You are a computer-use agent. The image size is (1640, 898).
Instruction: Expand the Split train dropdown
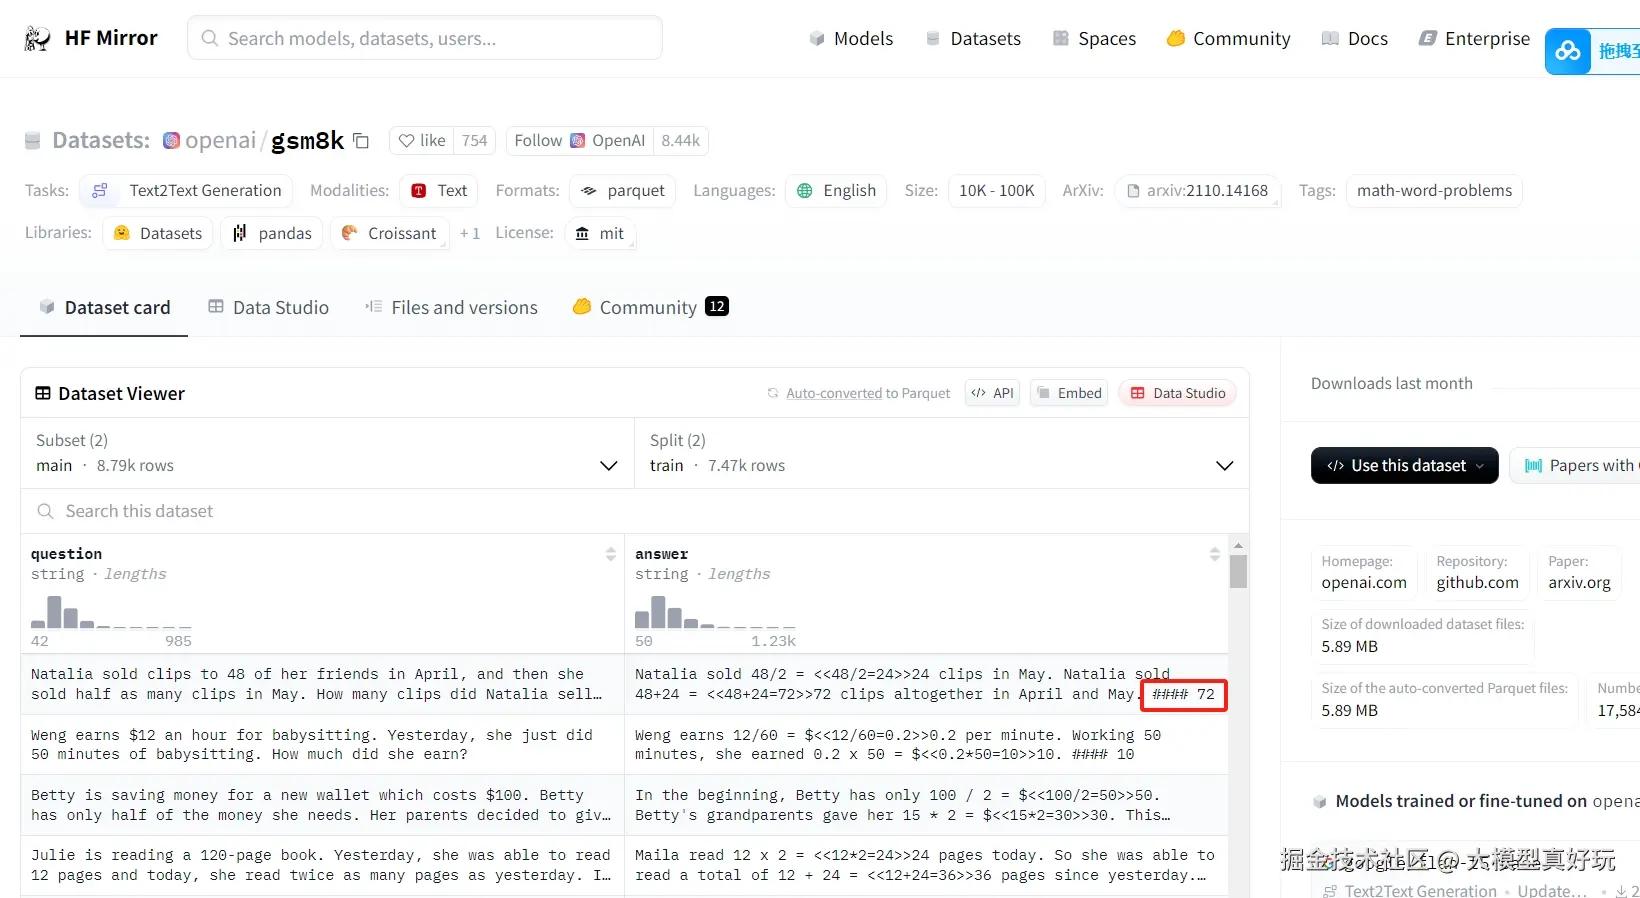[x=942, y=453]
